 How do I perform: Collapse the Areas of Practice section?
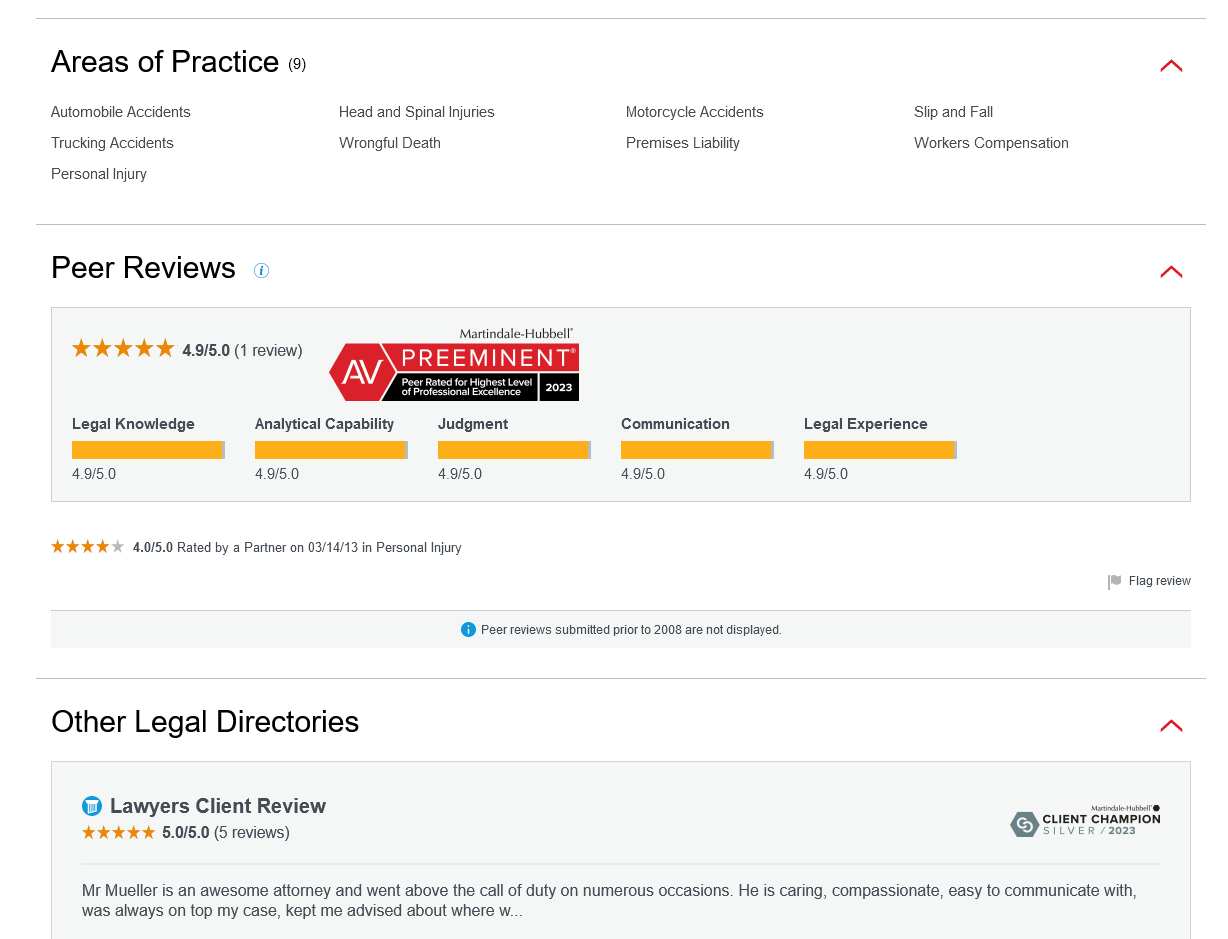(x=1171, y=66)
